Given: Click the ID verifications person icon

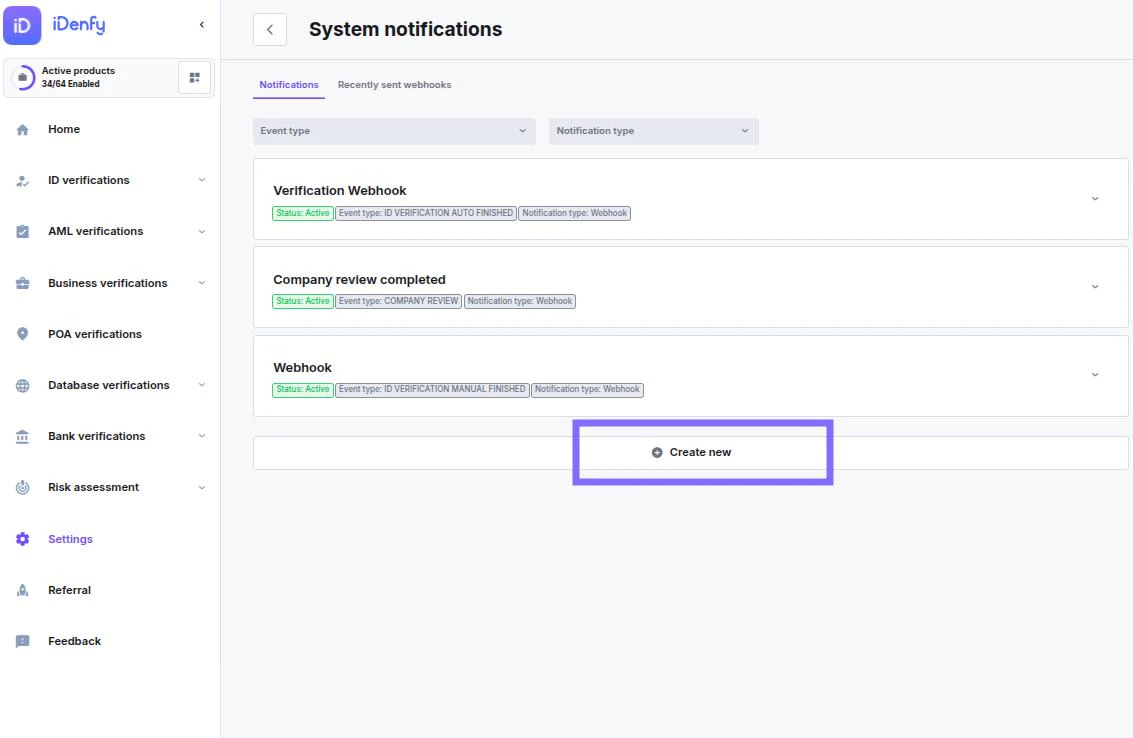Looking at the screenshot, I should pos(22,181).
